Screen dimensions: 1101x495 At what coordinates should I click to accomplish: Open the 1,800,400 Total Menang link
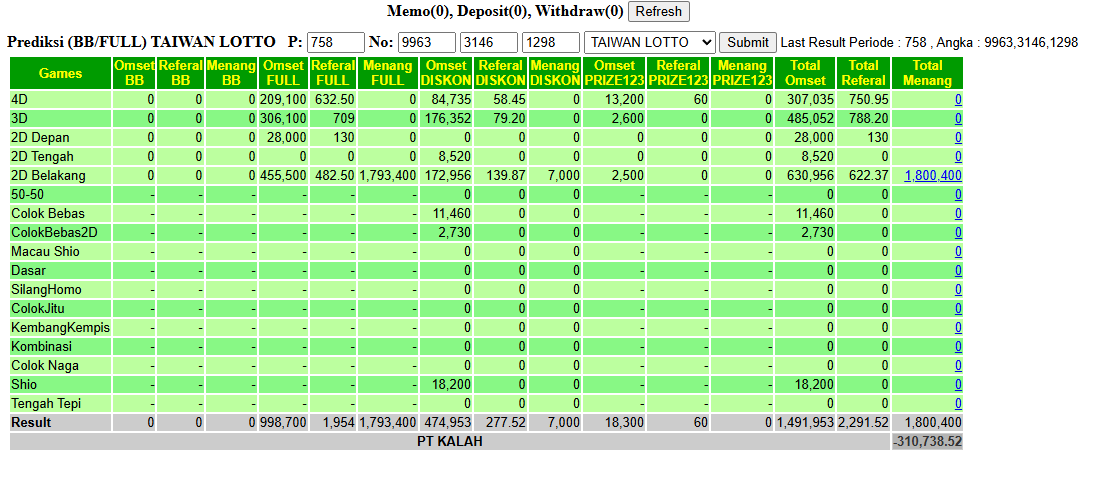[x=932, y=176]
